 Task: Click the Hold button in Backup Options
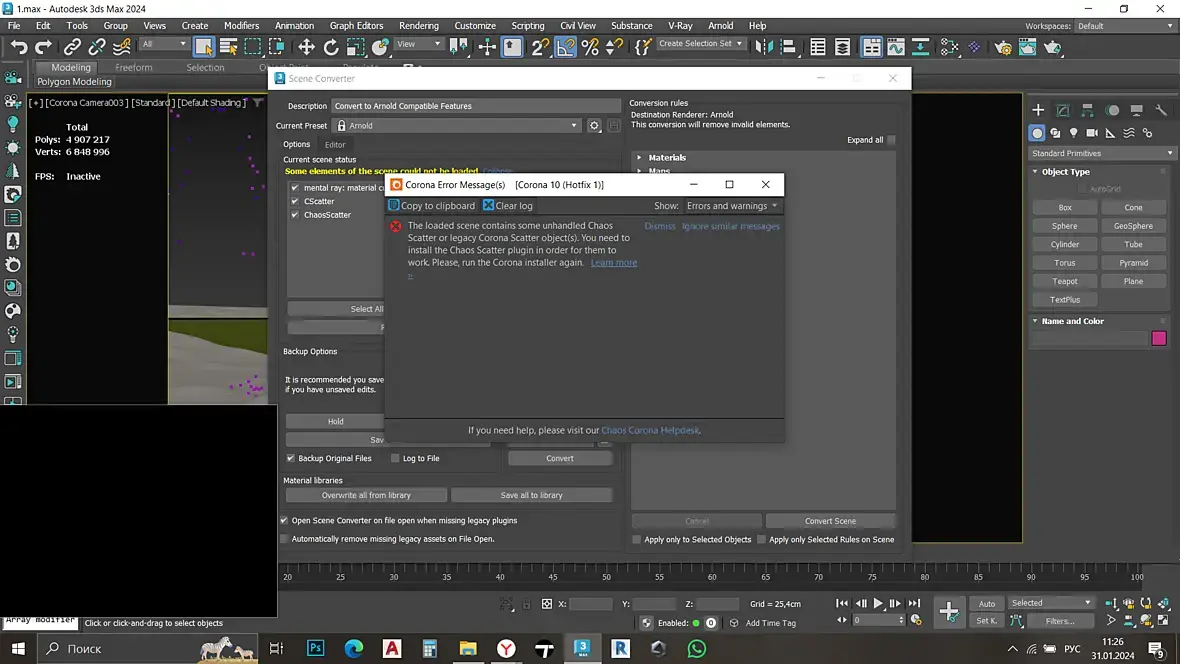point(335,422)
